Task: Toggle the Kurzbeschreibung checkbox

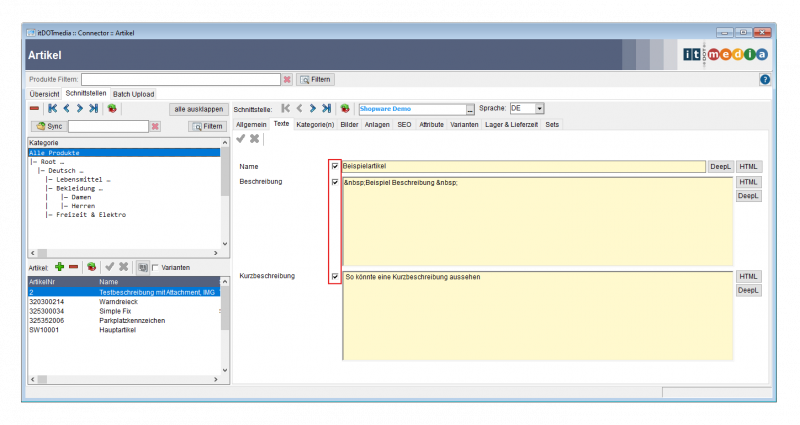Action: [x=334, y=276]
